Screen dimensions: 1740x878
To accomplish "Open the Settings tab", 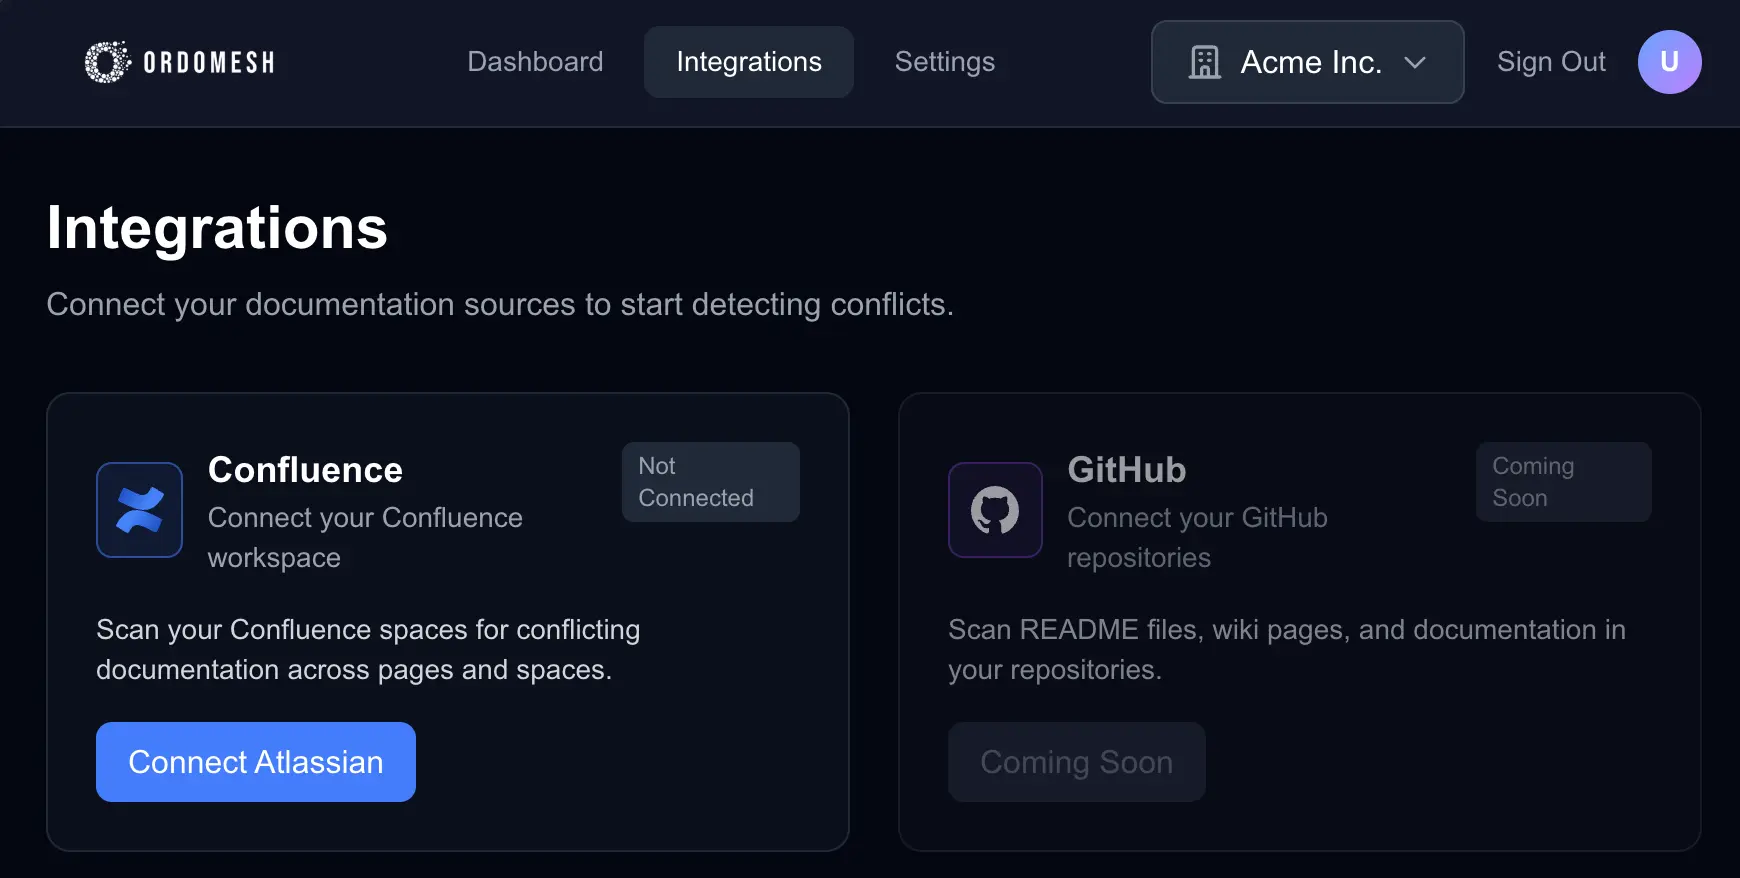I will click(944, 62).
